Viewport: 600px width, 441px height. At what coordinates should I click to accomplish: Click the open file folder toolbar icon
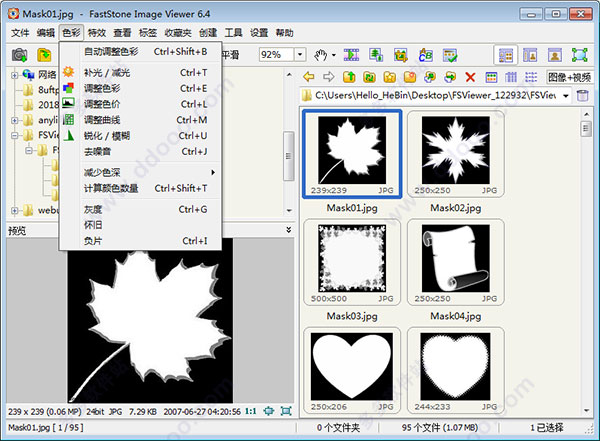pos(44,55)
